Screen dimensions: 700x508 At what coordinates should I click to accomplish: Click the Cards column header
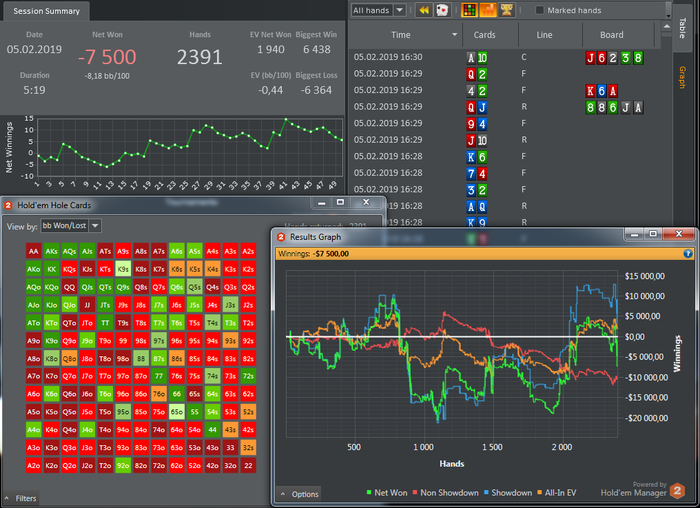click(x=490, y=35)
